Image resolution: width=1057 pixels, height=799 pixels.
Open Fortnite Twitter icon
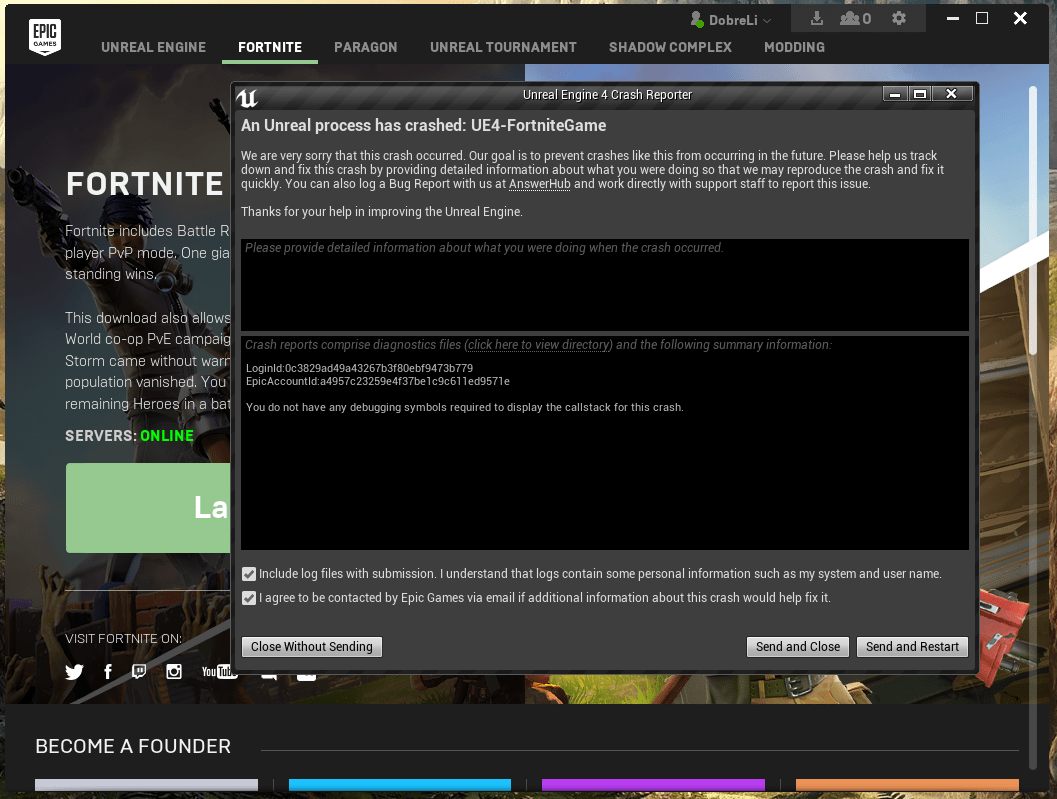[74, 672]
